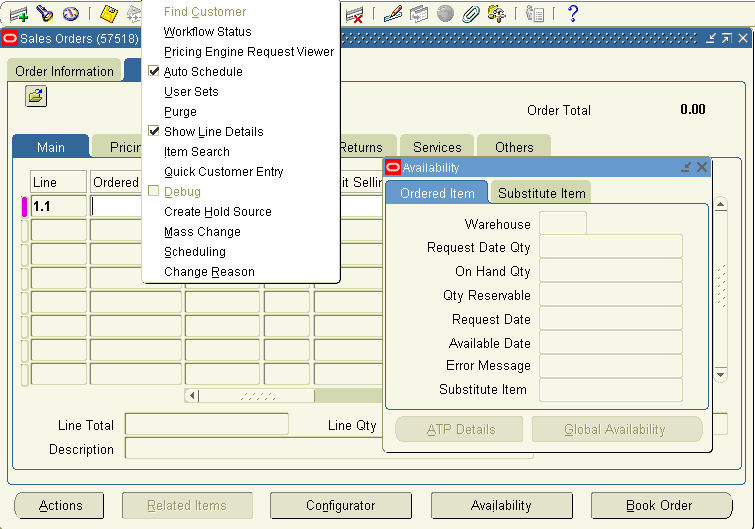This screenshot has height=529, width=755.
Task: Choose Change Reason from the menu
Action: coord(209,272)
